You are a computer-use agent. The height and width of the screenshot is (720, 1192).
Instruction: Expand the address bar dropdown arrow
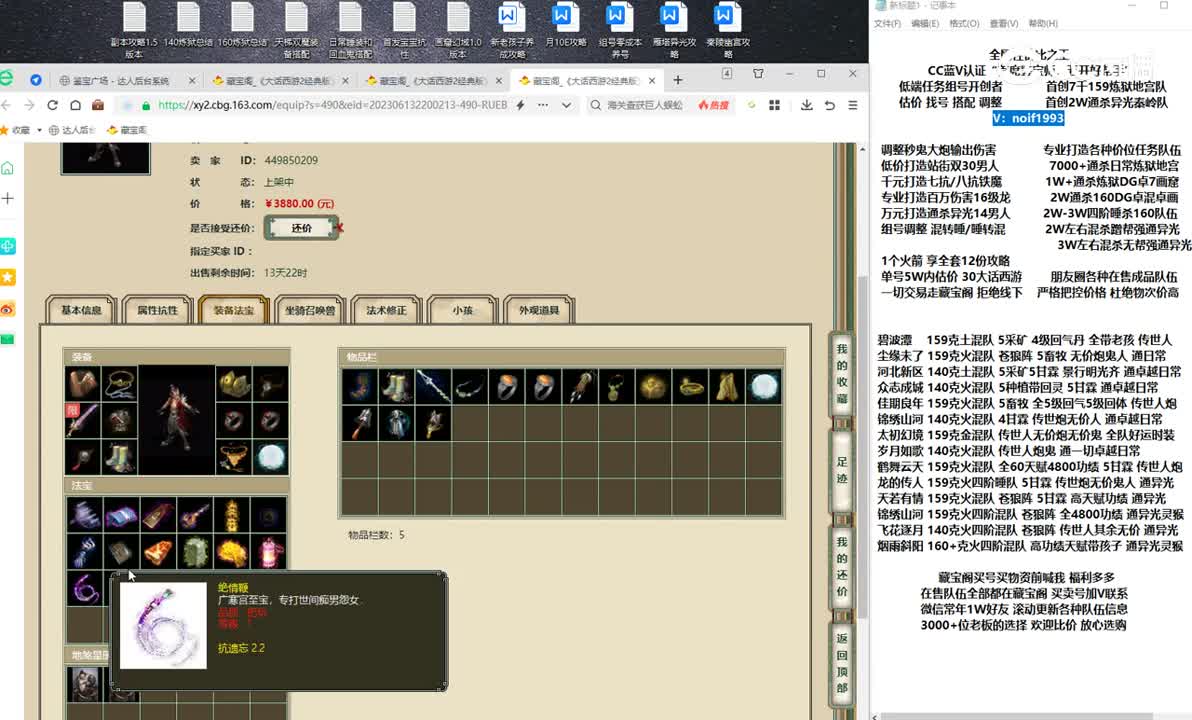point(566,105)
